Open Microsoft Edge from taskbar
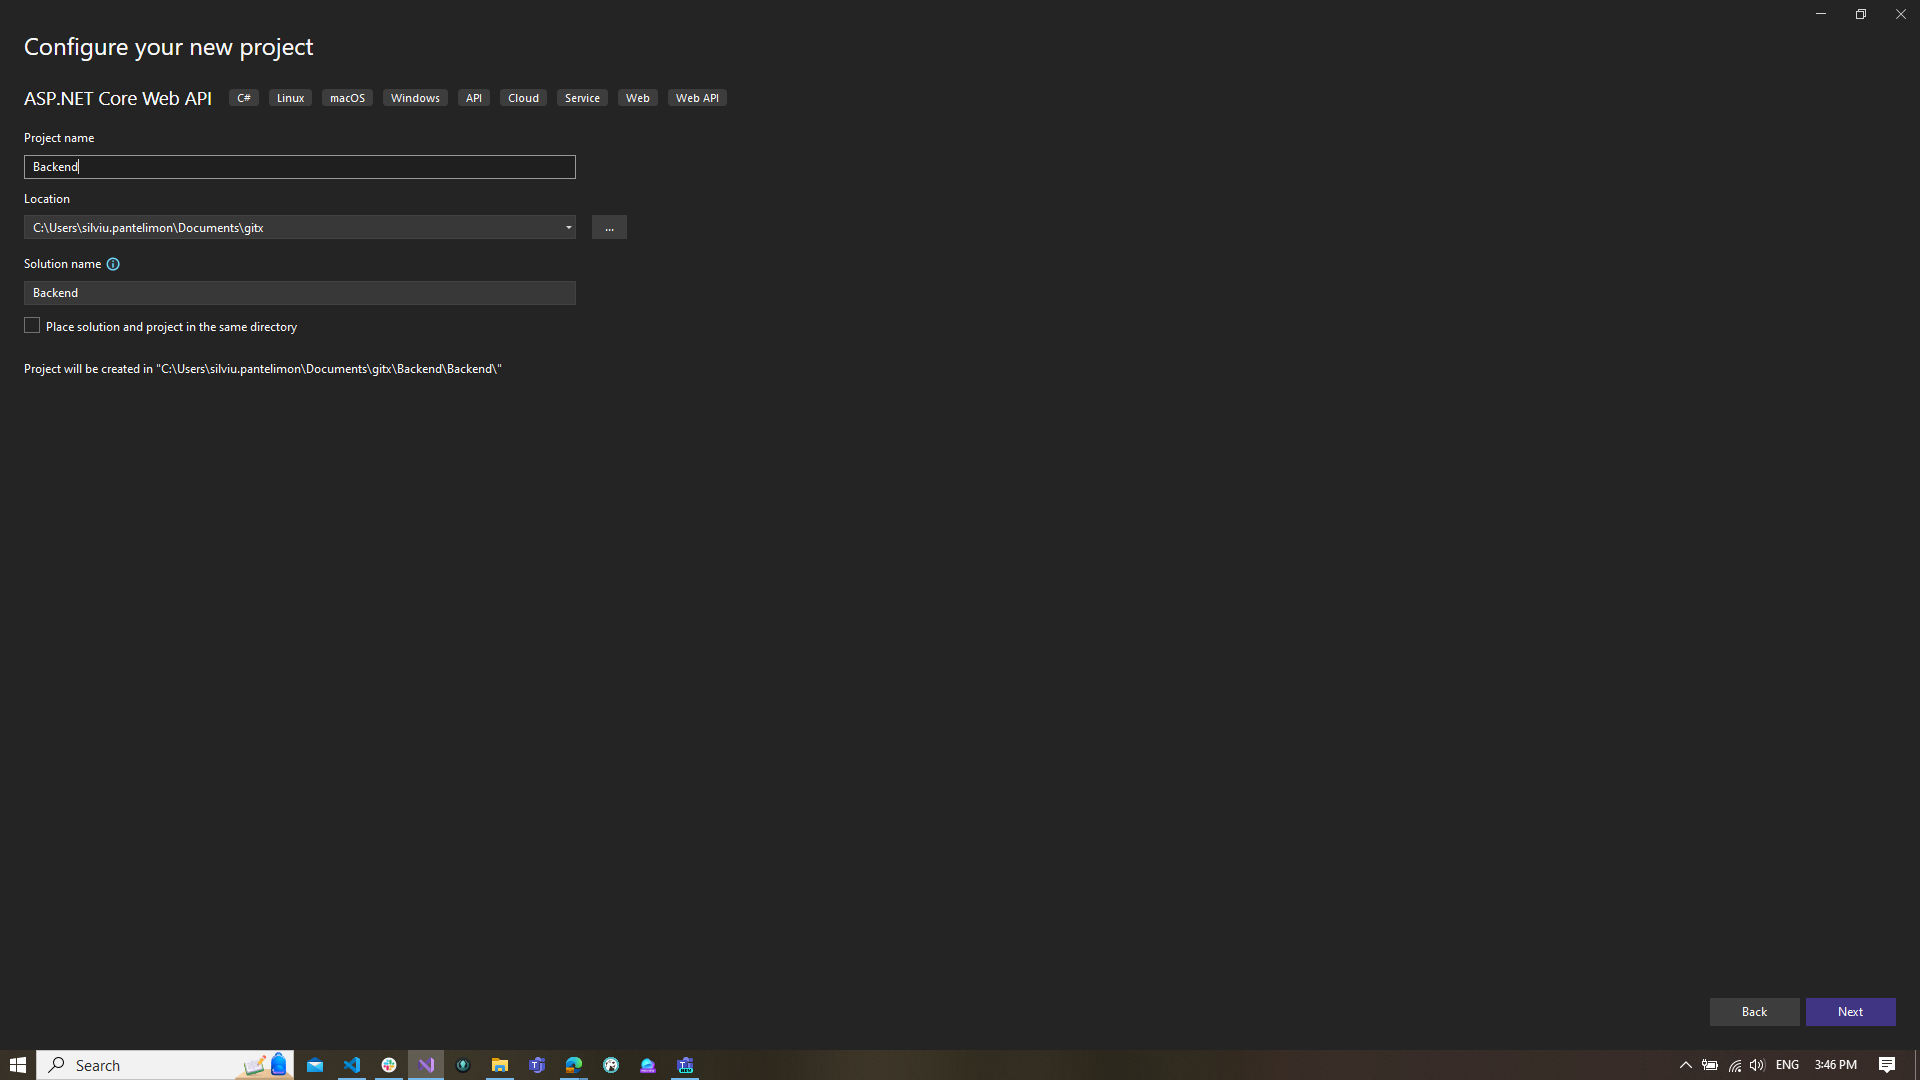This screenshot has width=1920, height=1080. coord(574,1065)
